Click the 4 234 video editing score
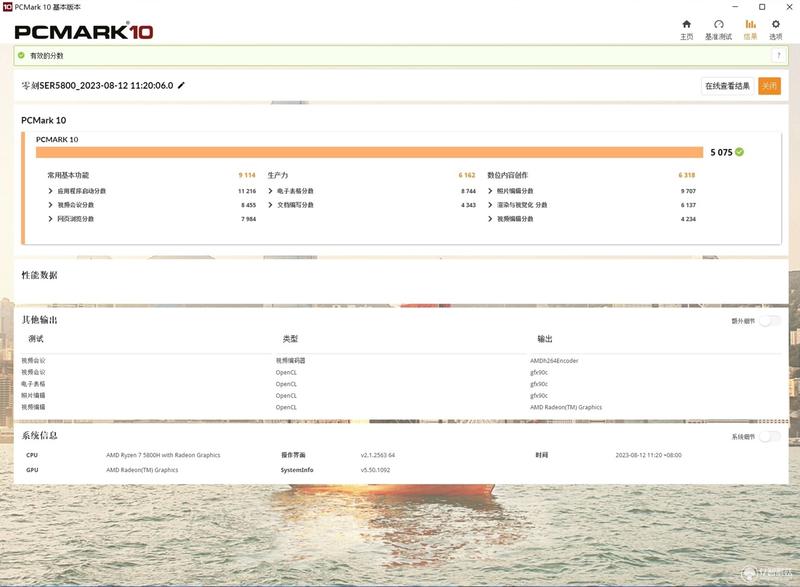 click(688, 219)
